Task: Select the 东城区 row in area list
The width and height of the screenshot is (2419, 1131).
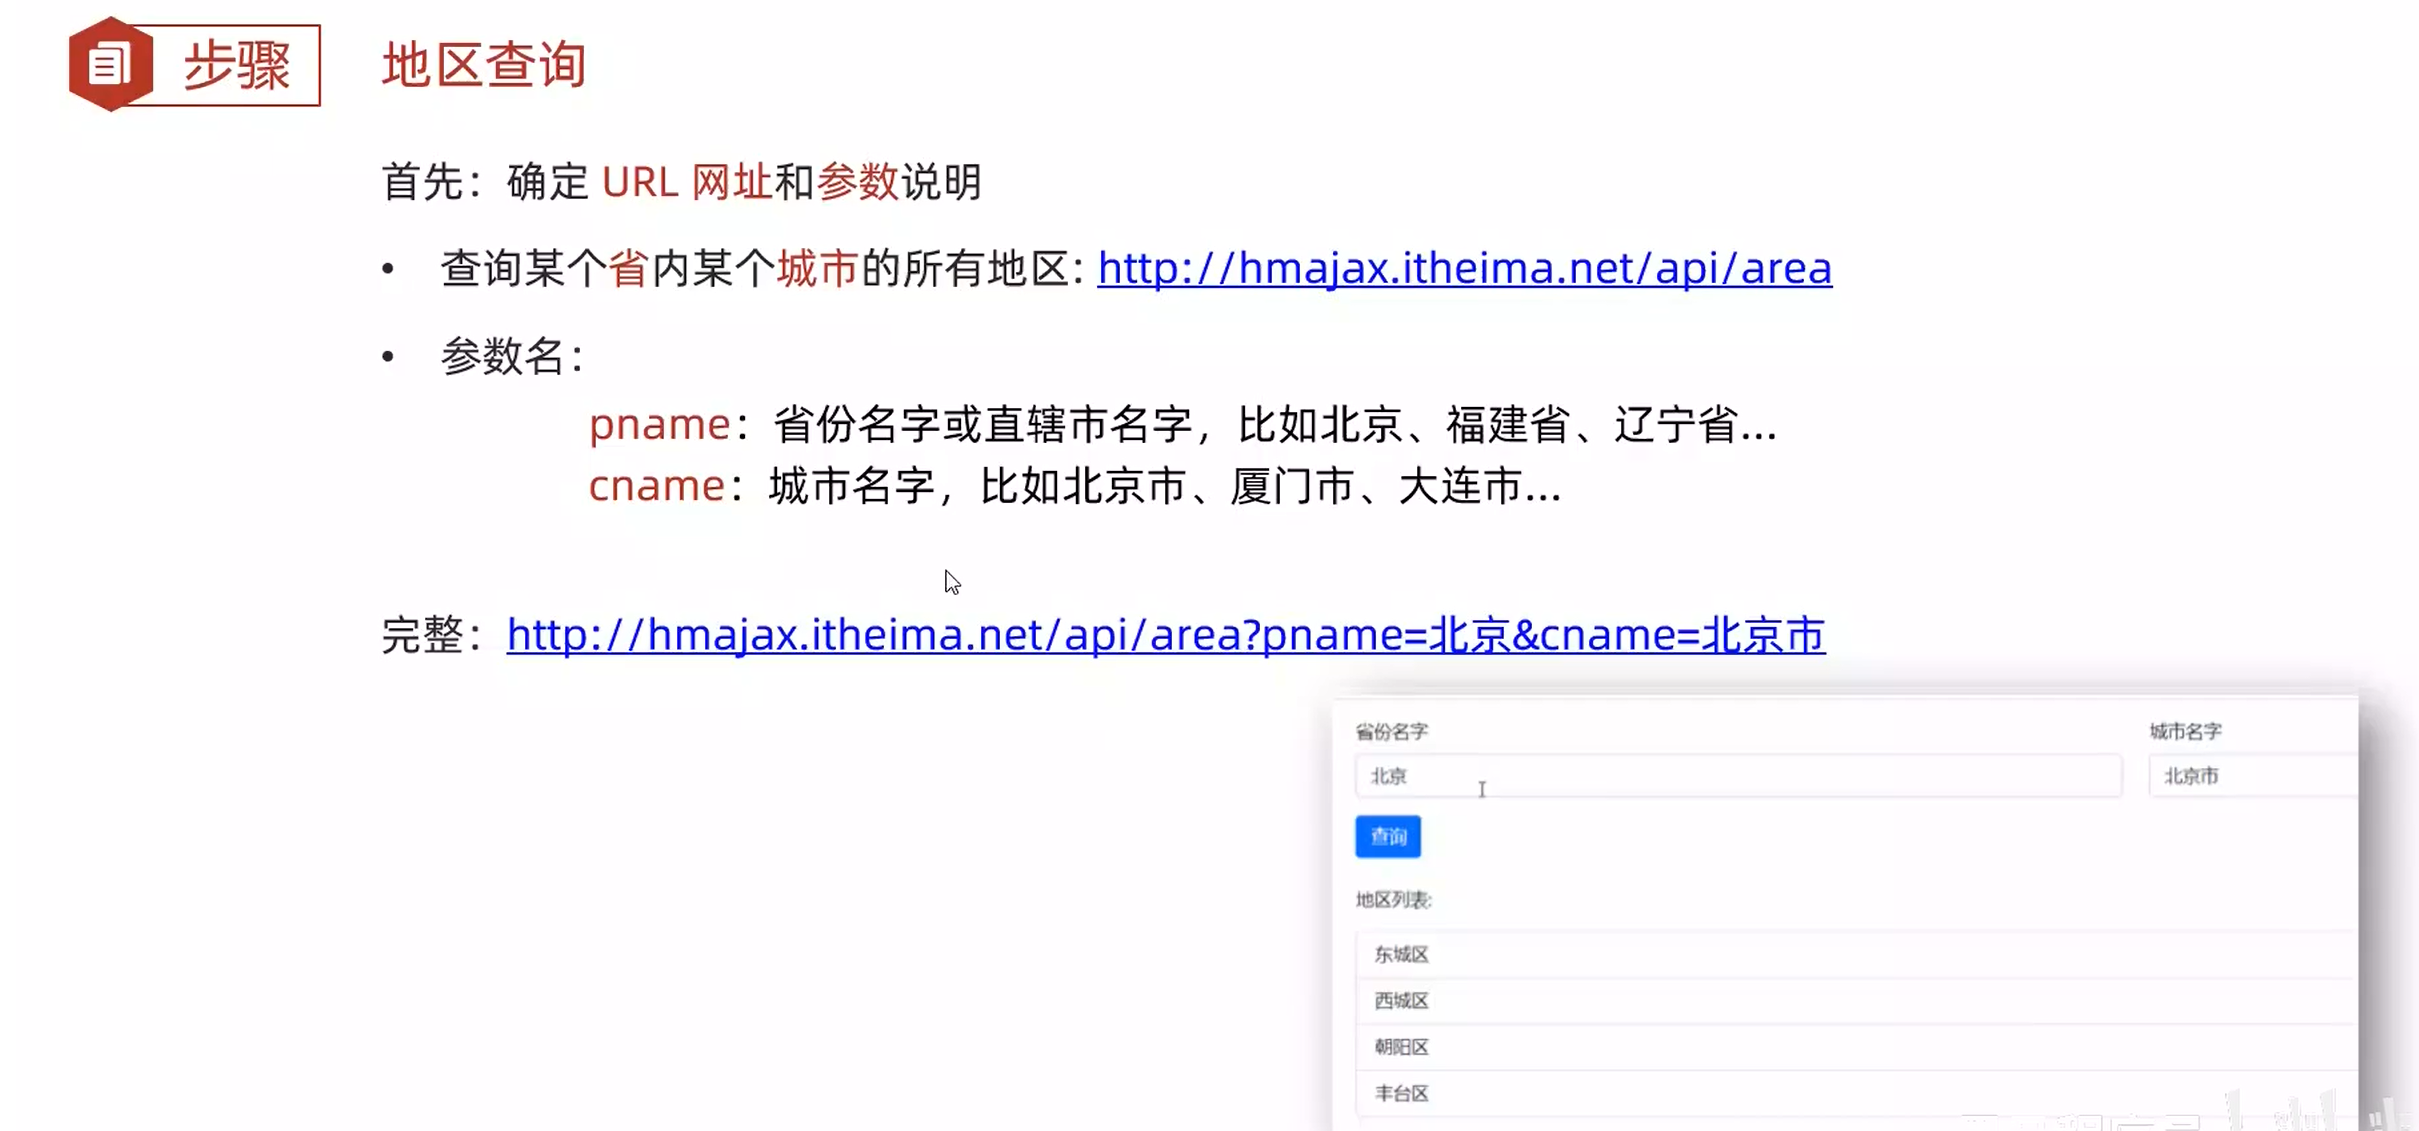Action: 1856,954
